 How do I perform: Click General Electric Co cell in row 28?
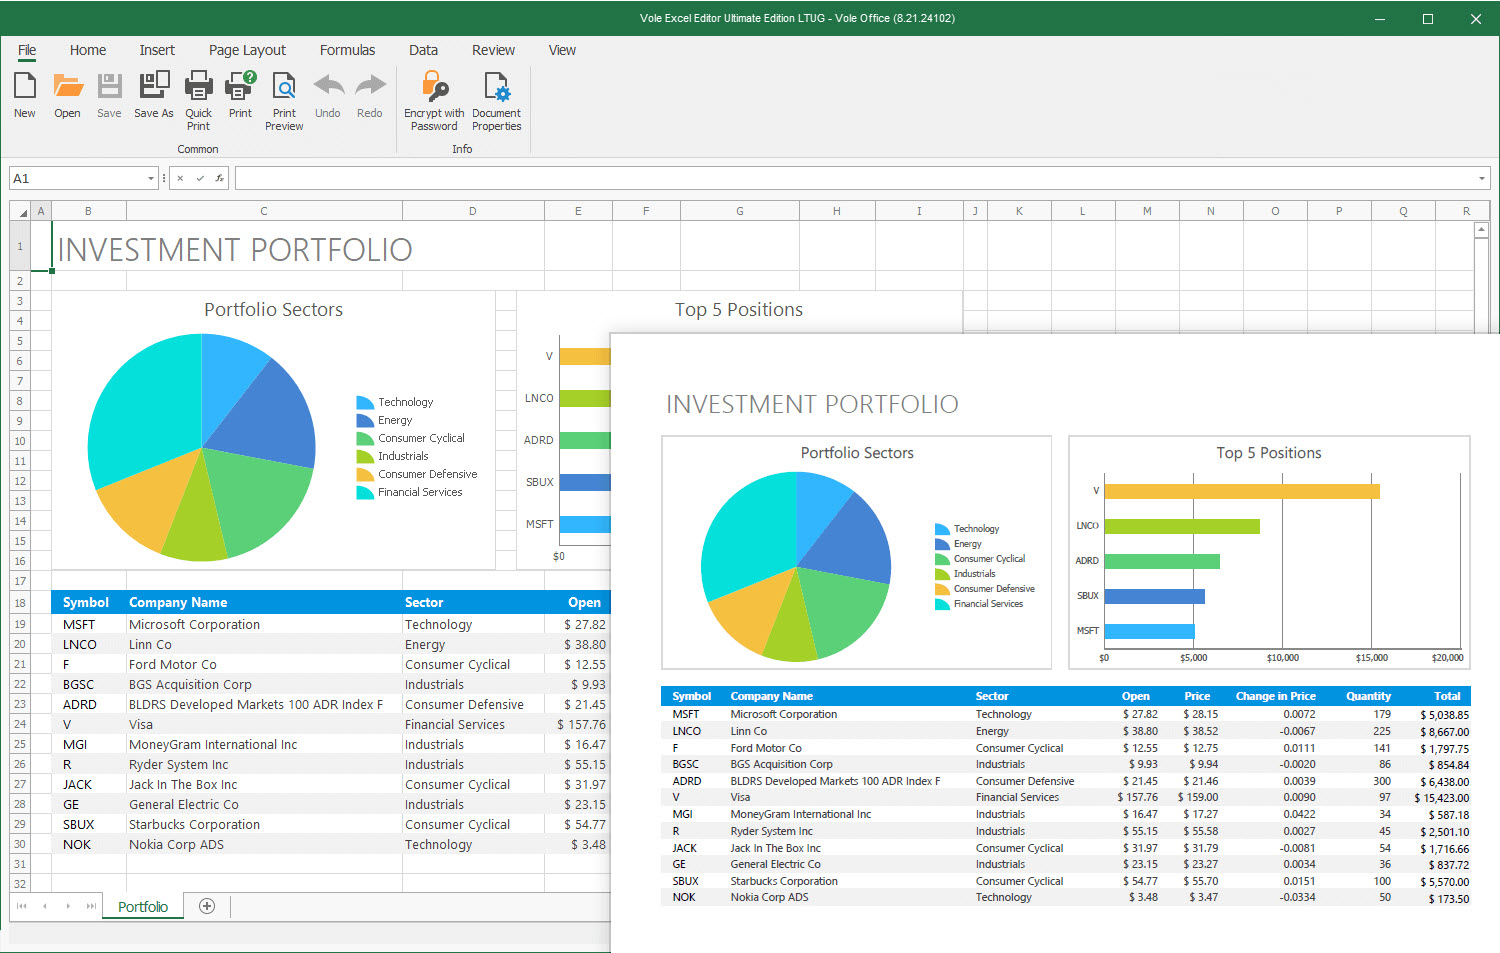click(264, 804)
